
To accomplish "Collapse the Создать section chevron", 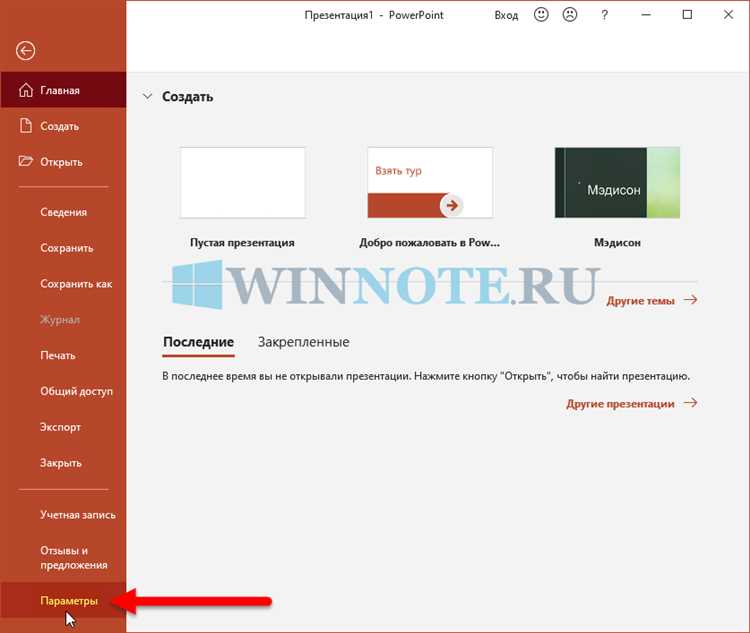I will [147, 96].
